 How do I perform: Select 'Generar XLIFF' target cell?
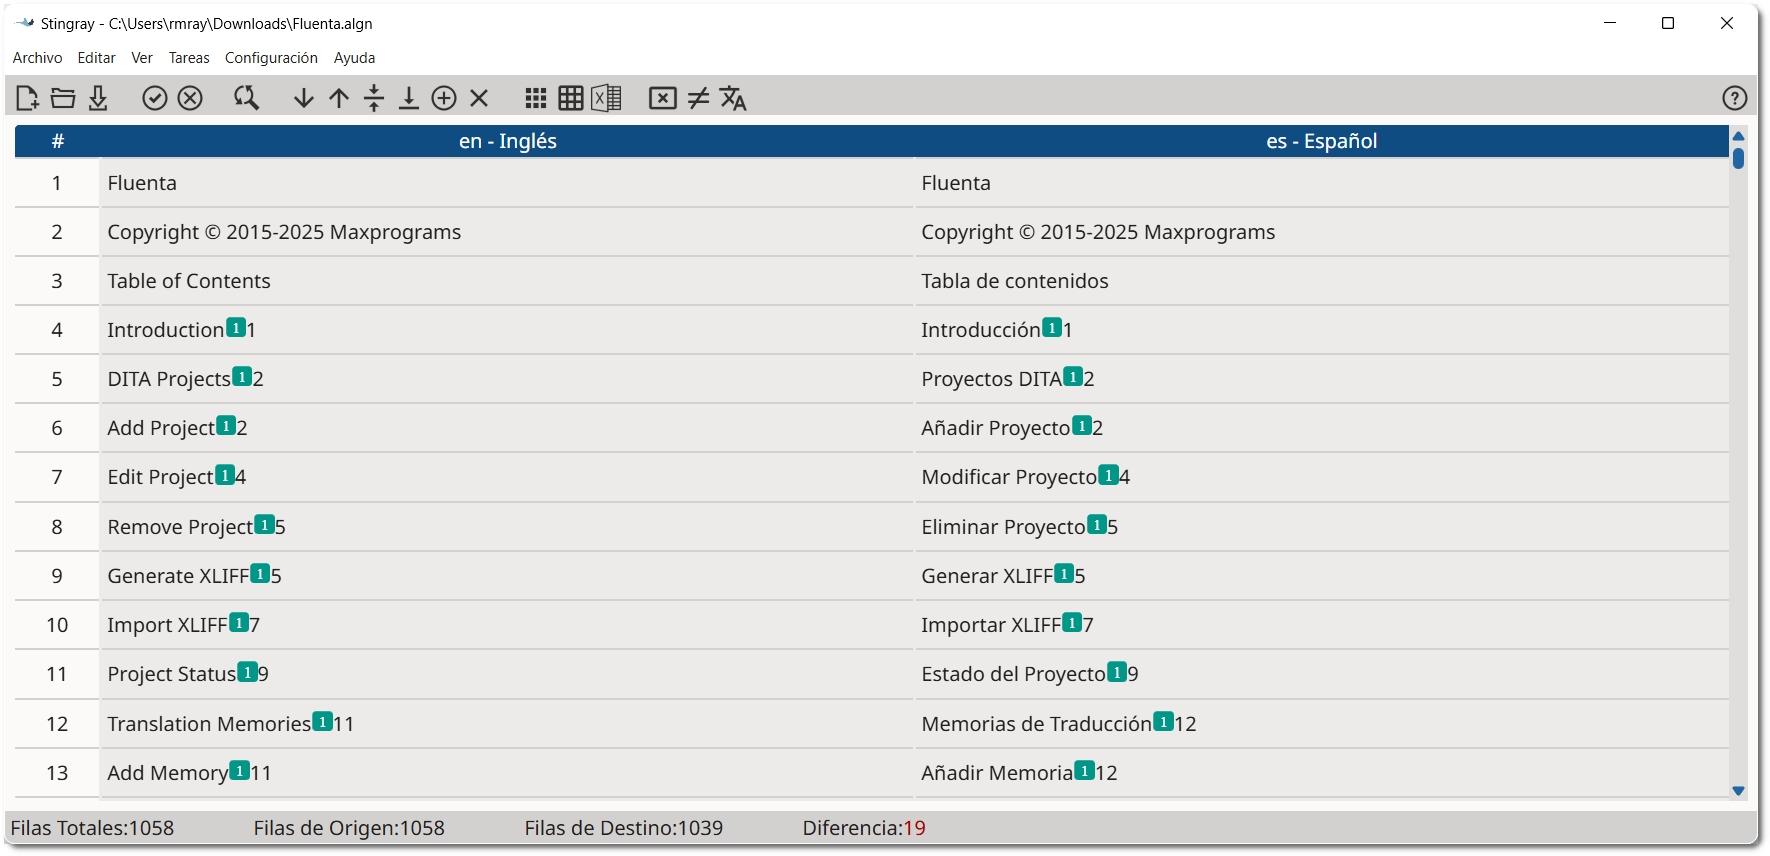click(x=1322, y=576)
